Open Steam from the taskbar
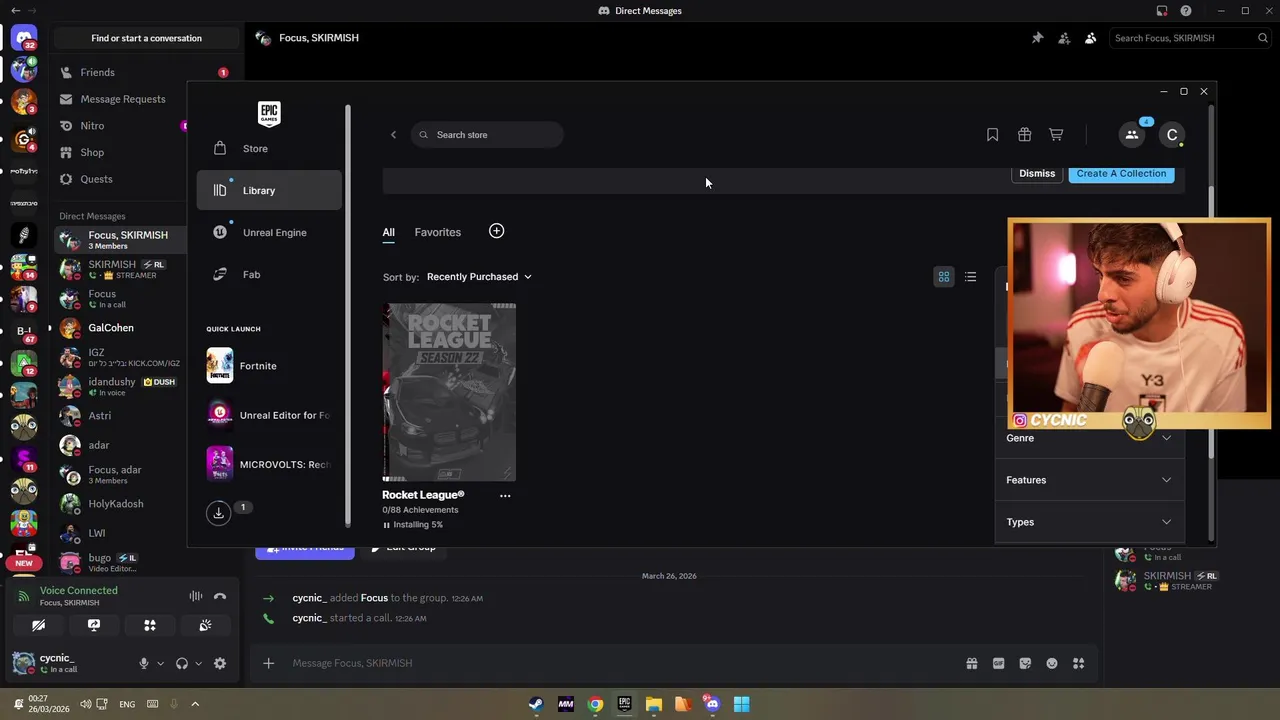Image resolution: width=1280 pixels, height=720 pixels. (537, 704)
